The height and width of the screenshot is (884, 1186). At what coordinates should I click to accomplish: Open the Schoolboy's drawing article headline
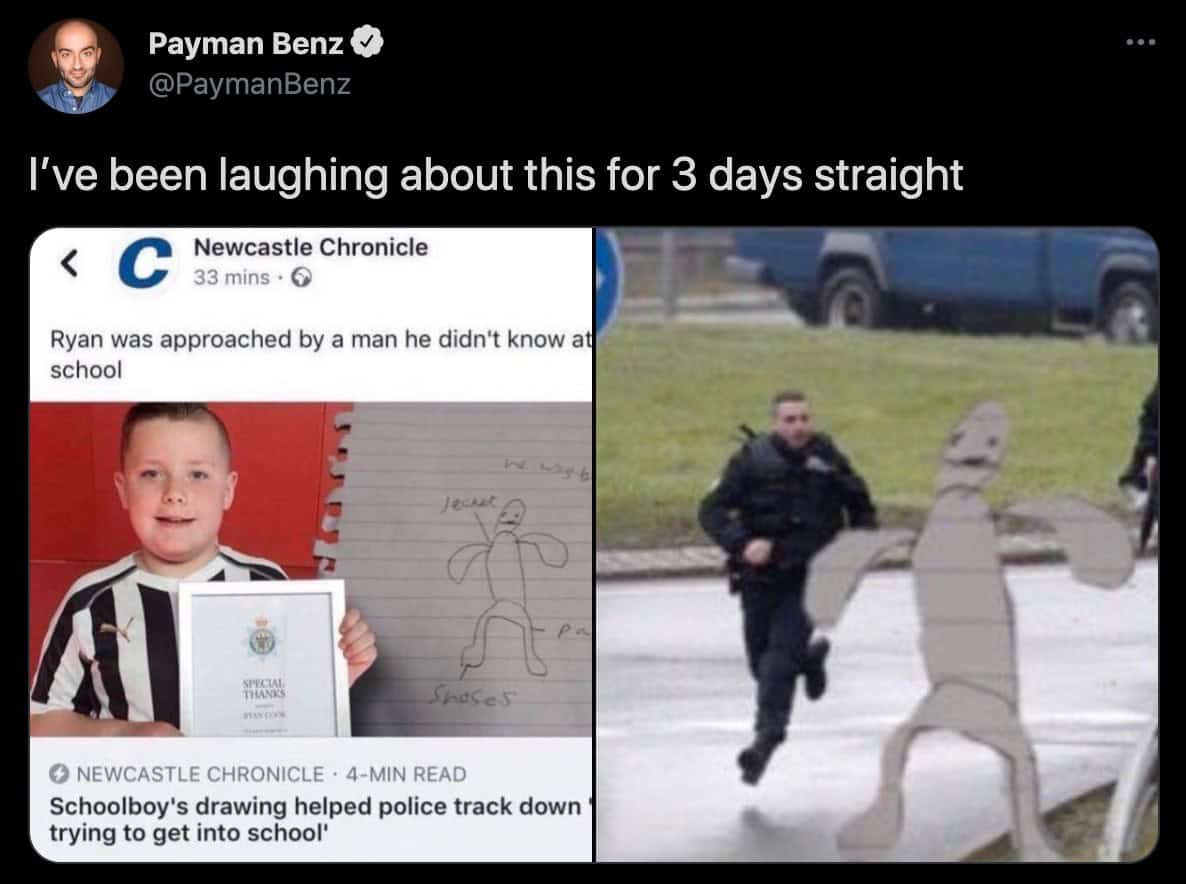point(318,820)
